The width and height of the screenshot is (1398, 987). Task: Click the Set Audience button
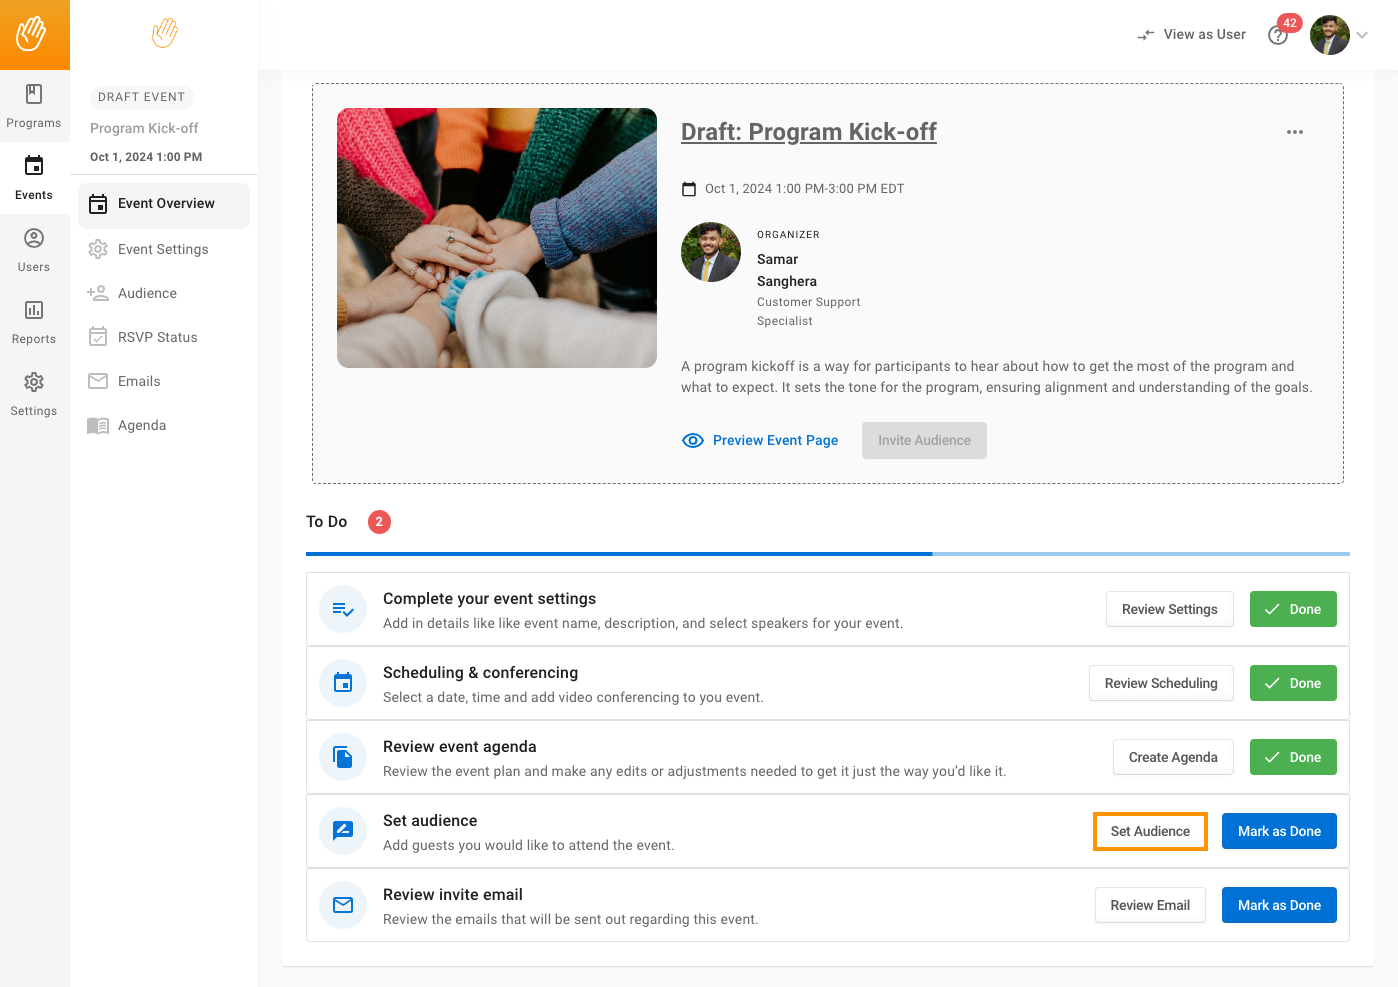(1150, 831)
